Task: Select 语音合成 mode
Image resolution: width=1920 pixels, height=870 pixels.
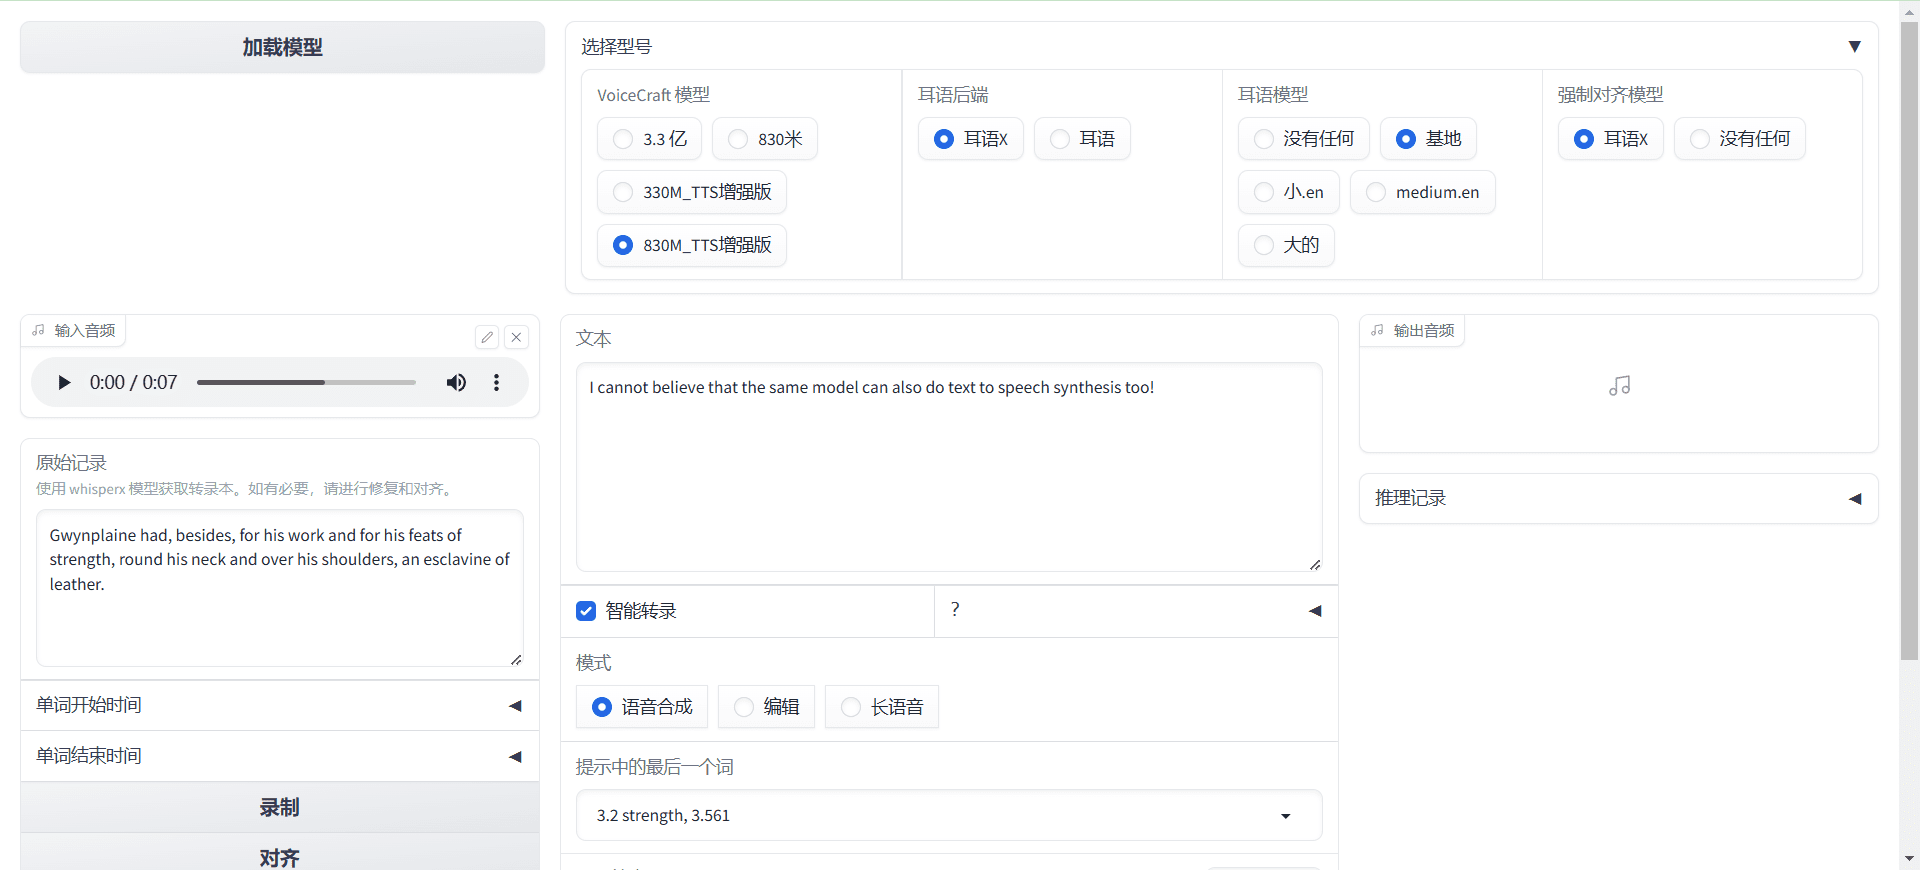Action: (x=642, y=707)
